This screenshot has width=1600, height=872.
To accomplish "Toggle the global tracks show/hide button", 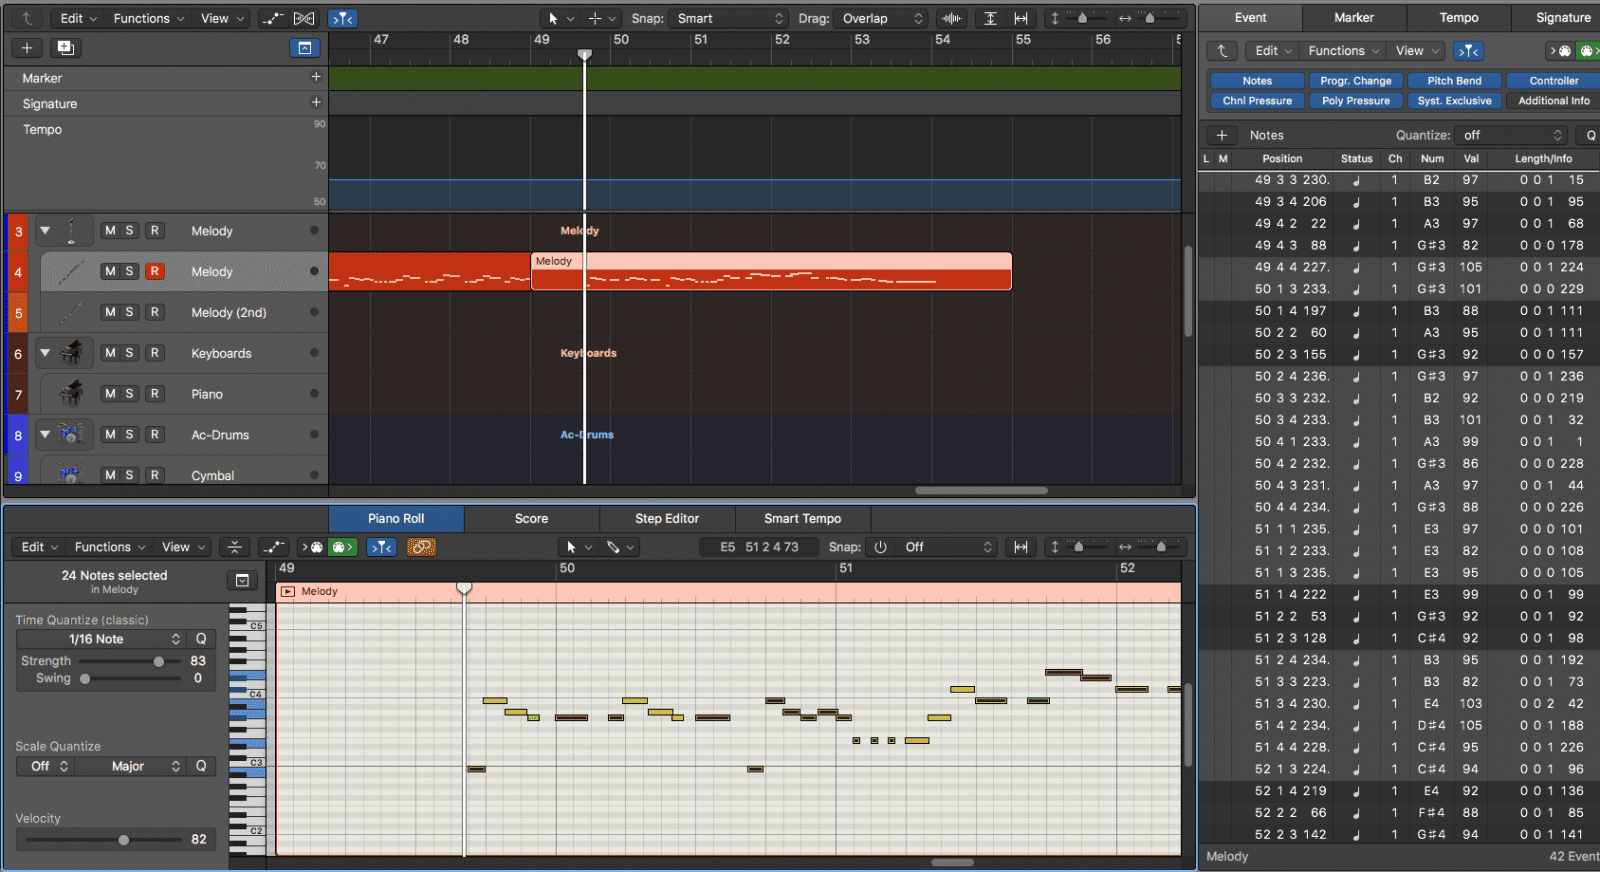I will (x=305, y=48).
